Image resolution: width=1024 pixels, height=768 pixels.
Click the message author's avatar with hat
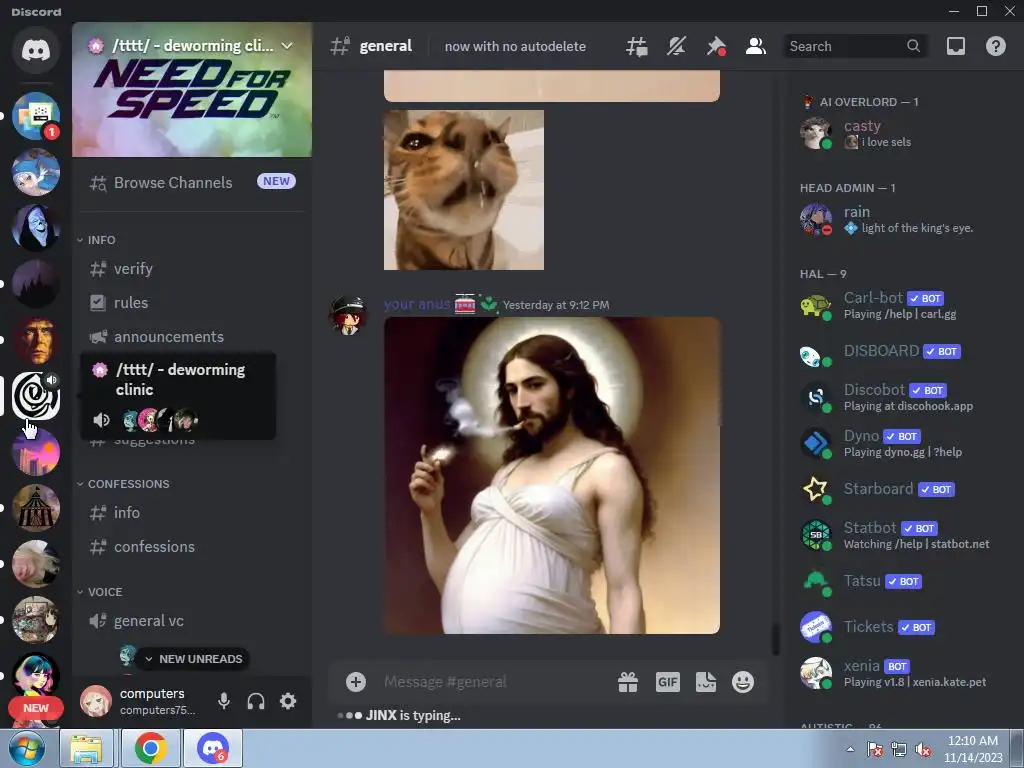[347, 315]
